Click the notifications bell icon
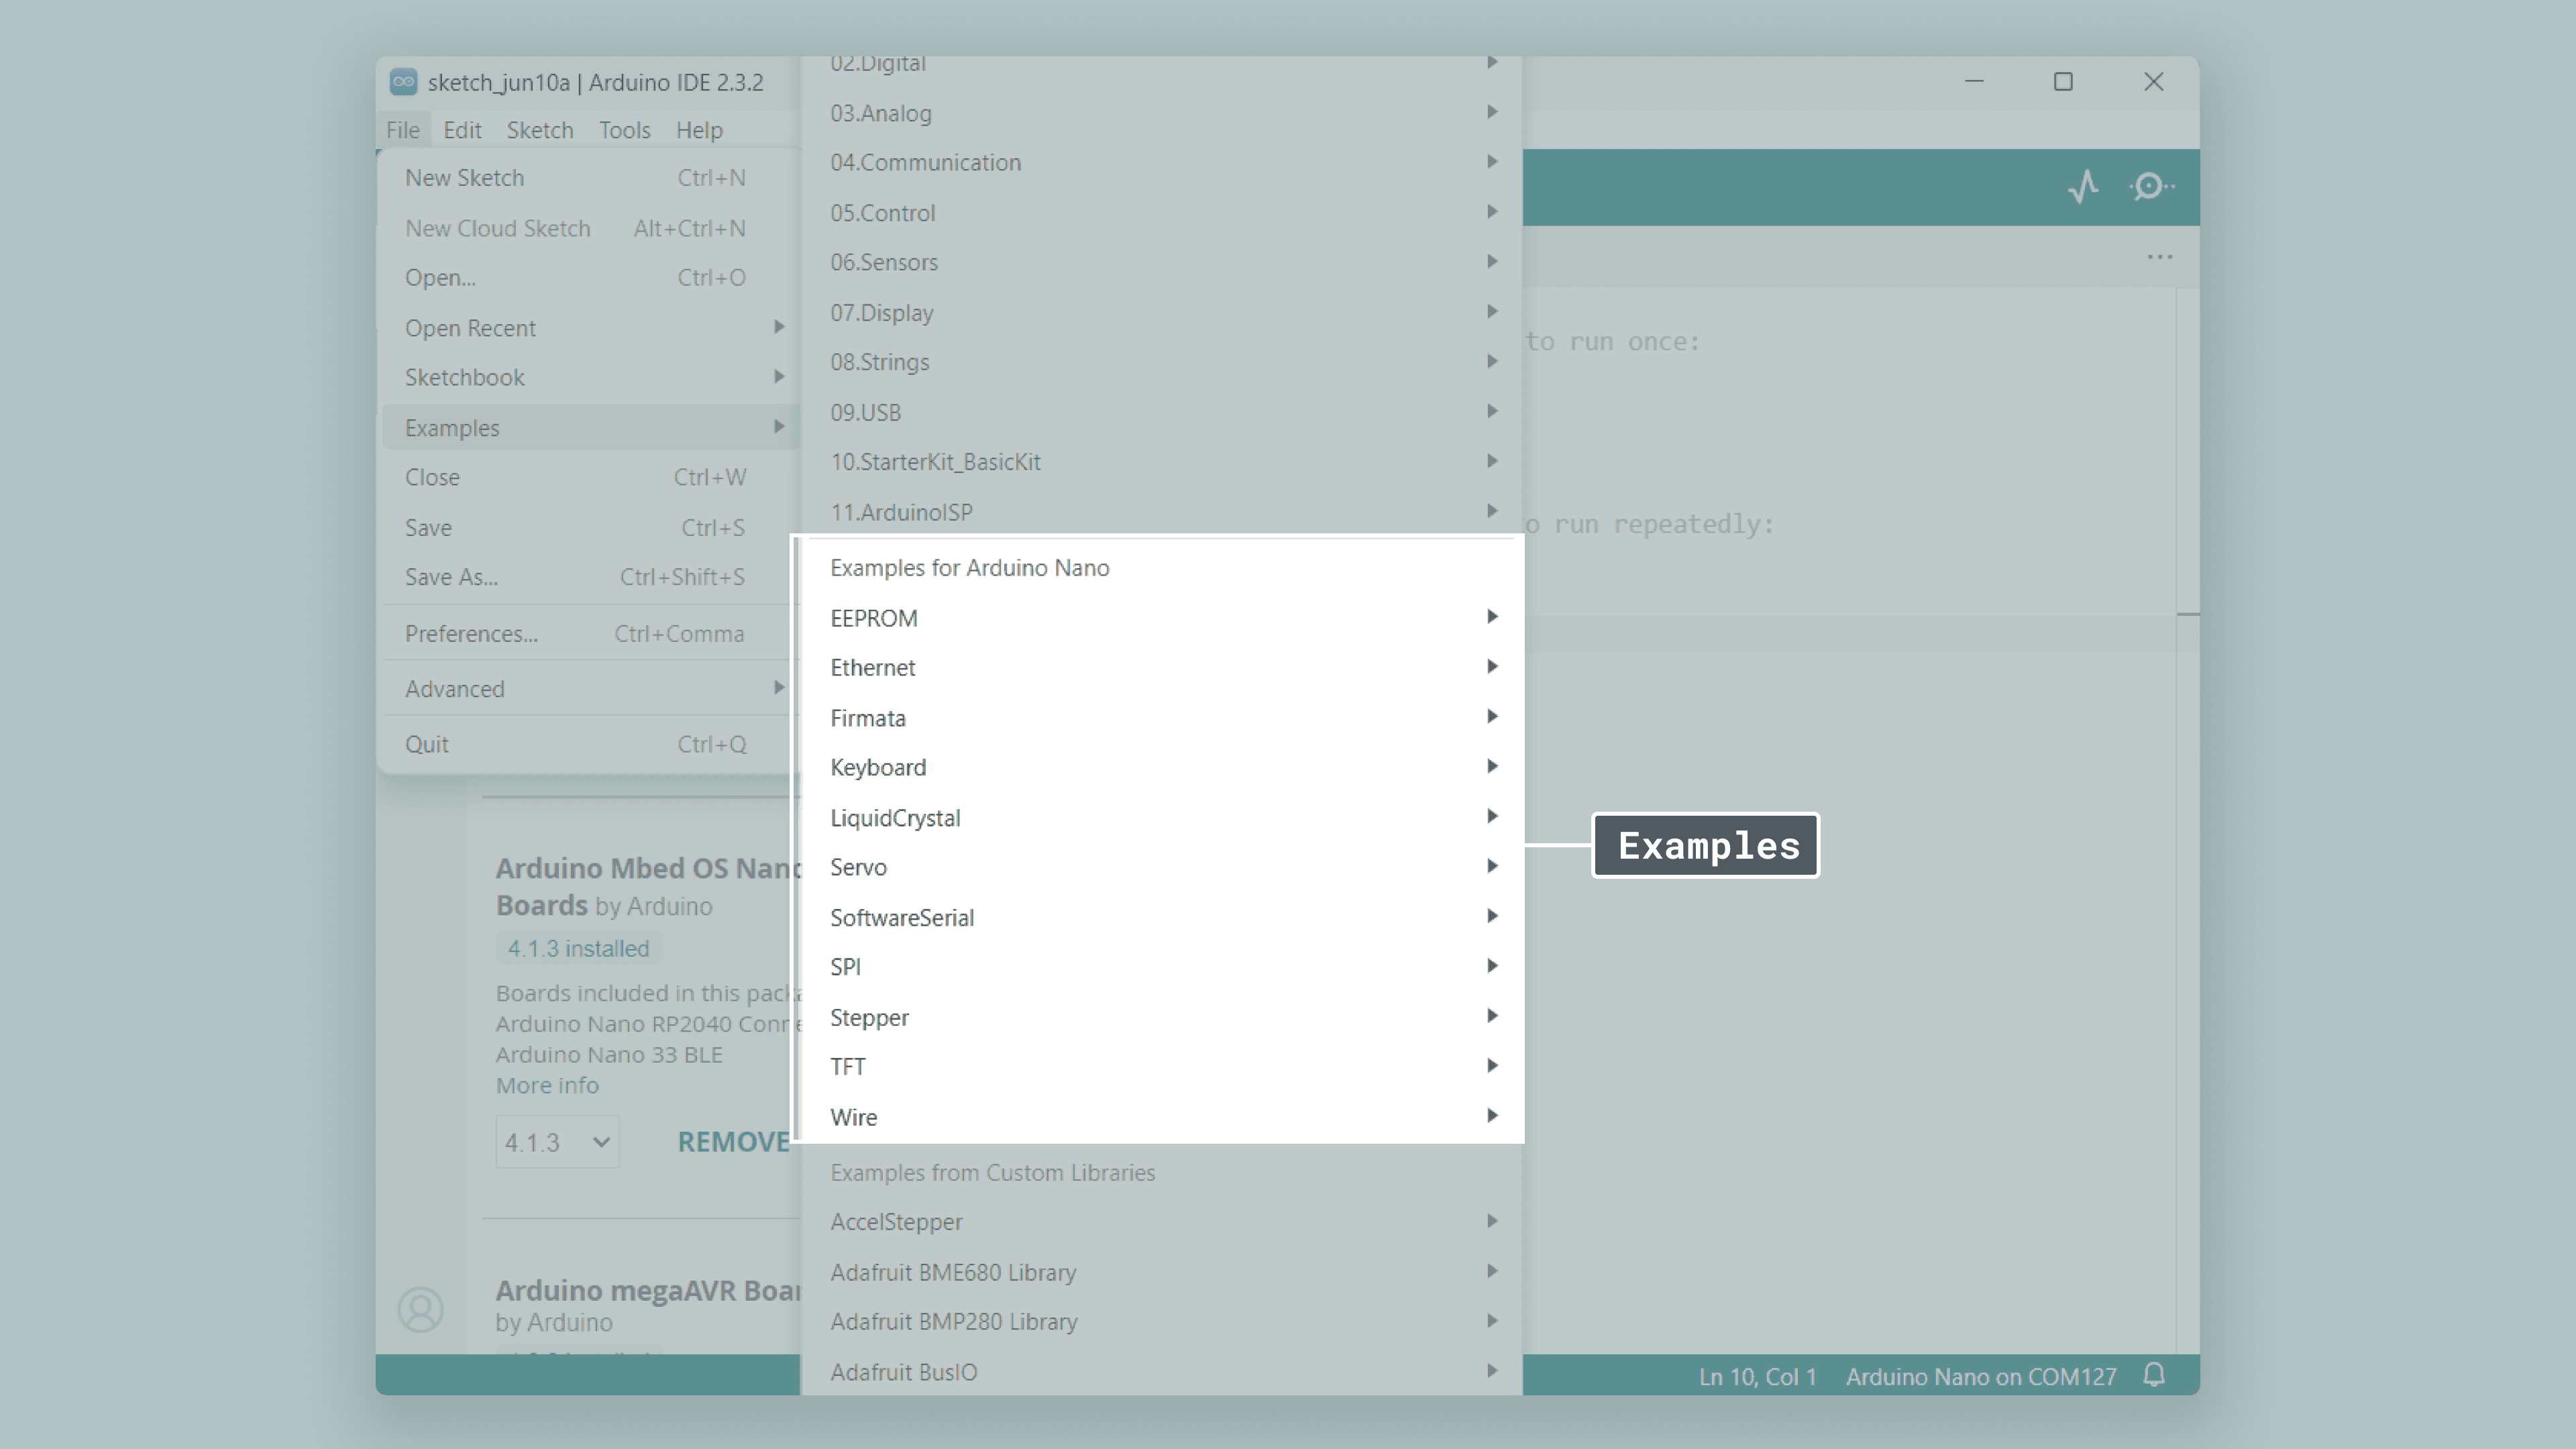This screenshot has width=2576, height=1449. tap(2154, 1375)
